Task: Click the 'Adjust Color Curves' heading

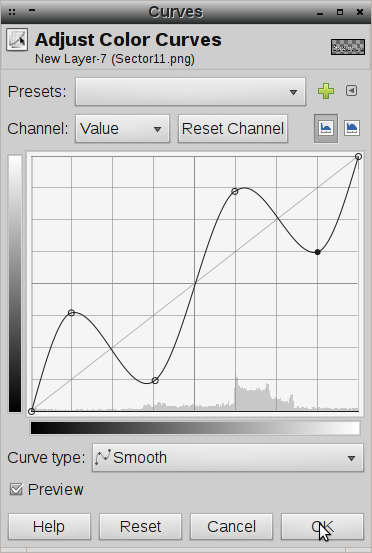Action: pyautogui.click(x=128, y=40)
